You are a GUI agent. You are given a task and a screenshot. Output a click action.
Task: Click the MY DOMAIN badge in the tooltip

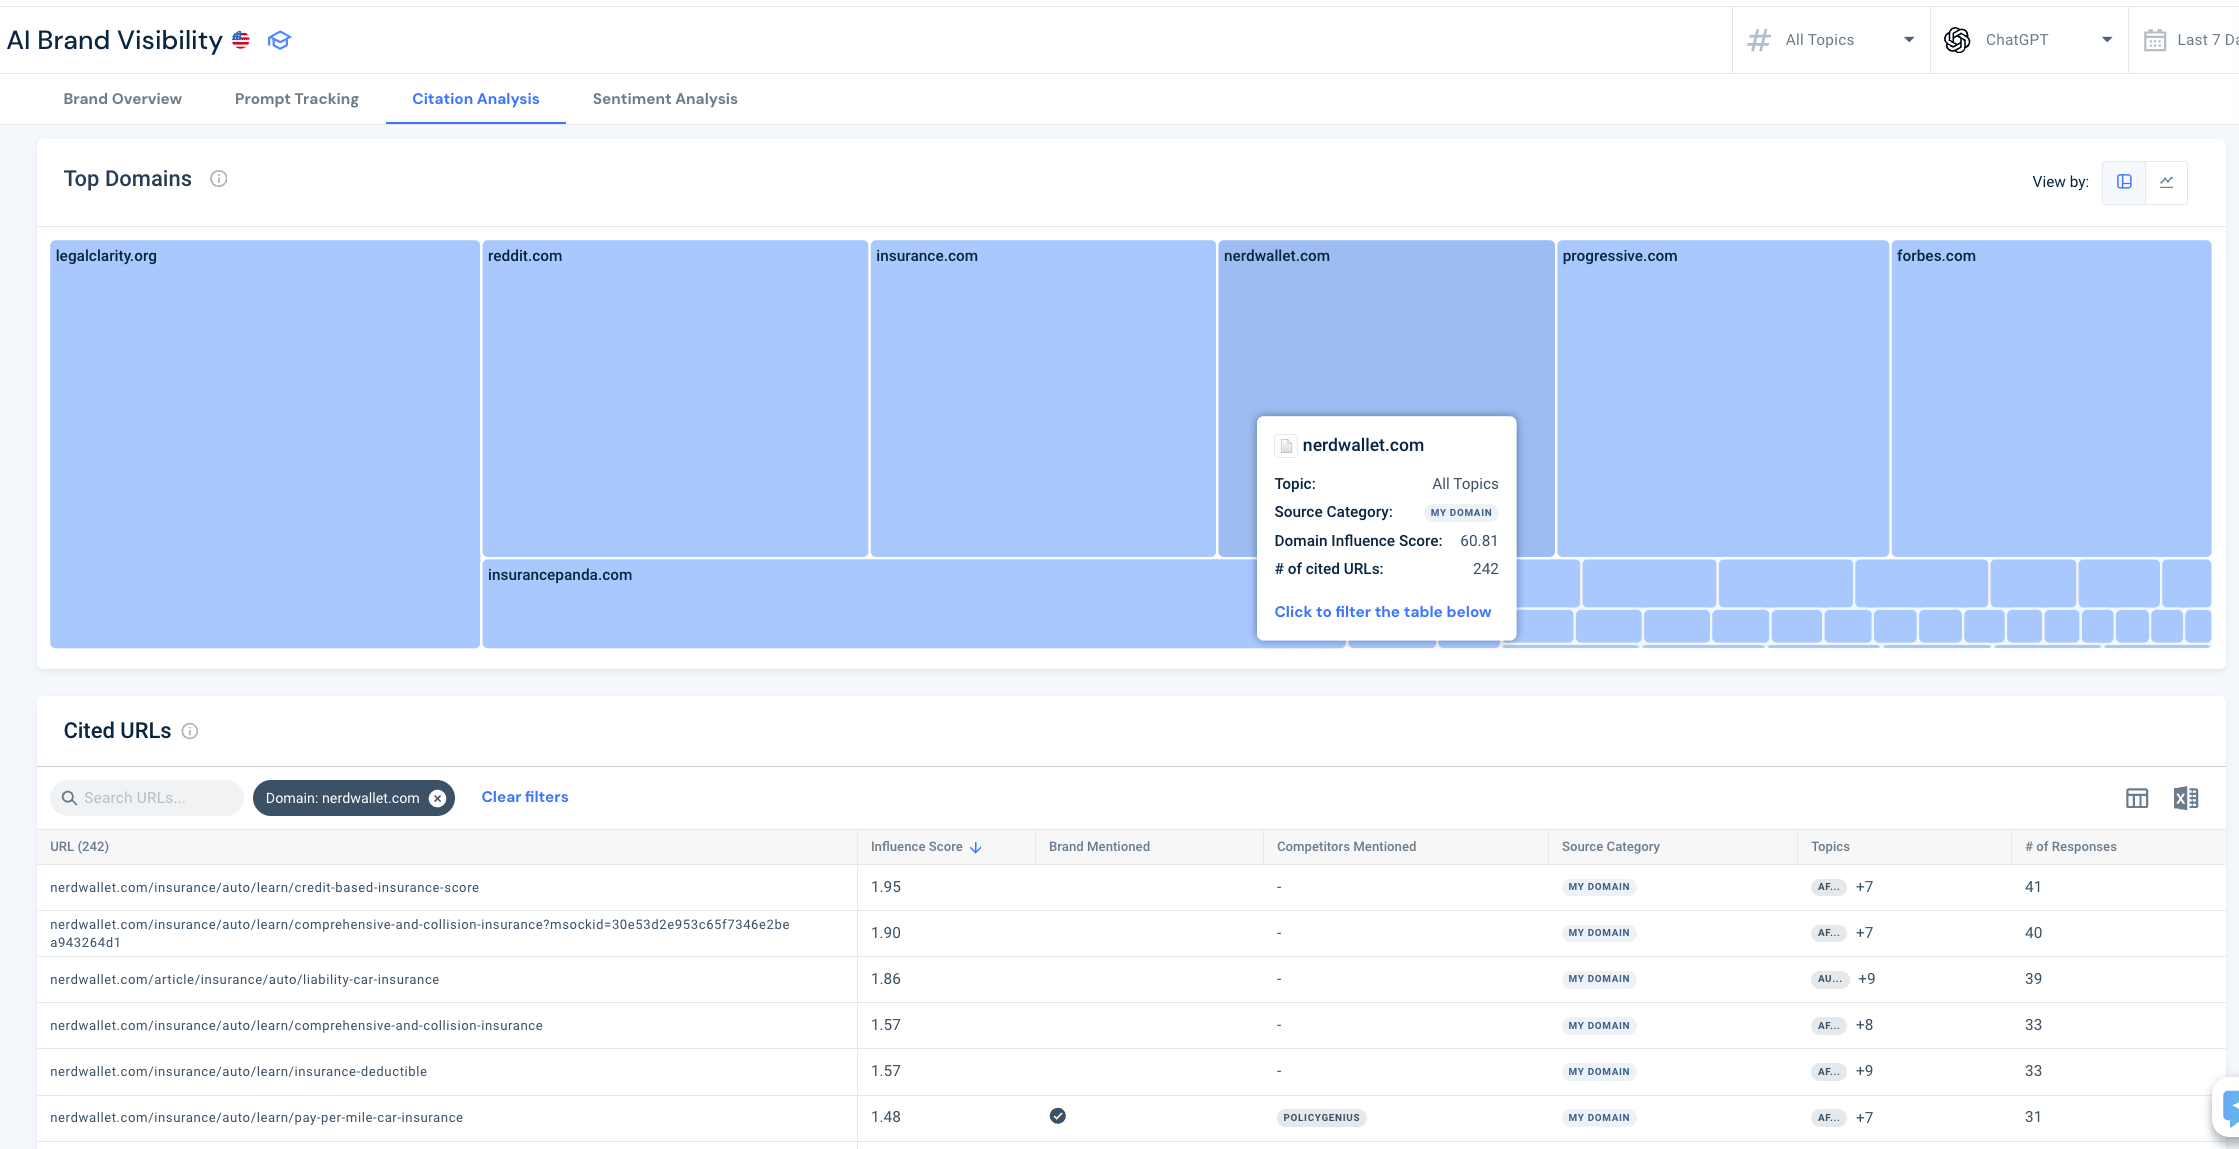(1461, 513)
